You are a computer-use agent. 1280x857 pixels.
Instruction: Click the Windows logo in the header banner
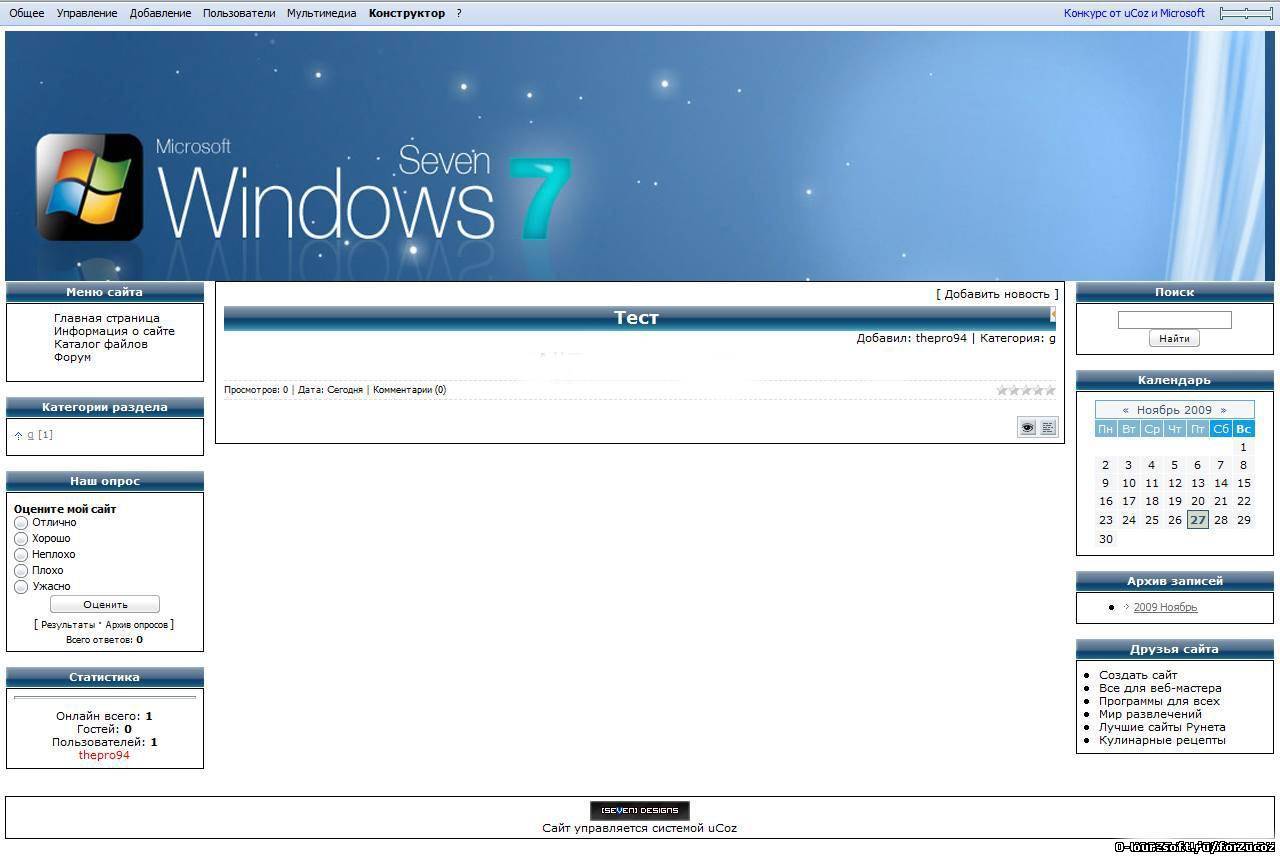[90, 187]
